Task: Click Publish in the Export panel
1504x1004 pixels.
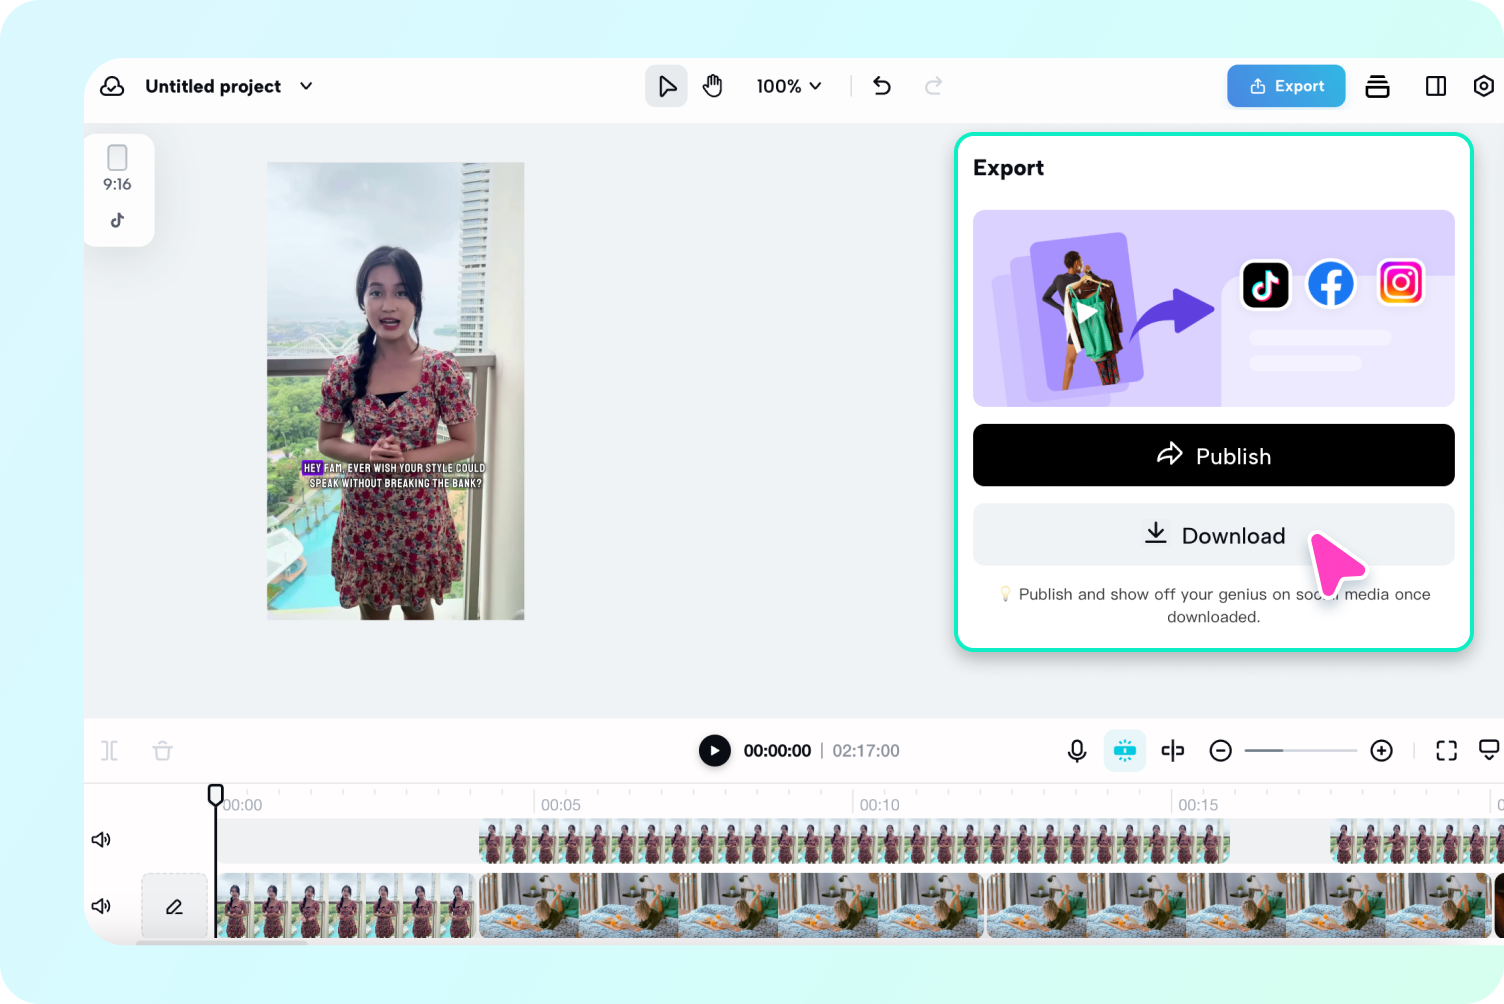Action: coord(1213,455)
